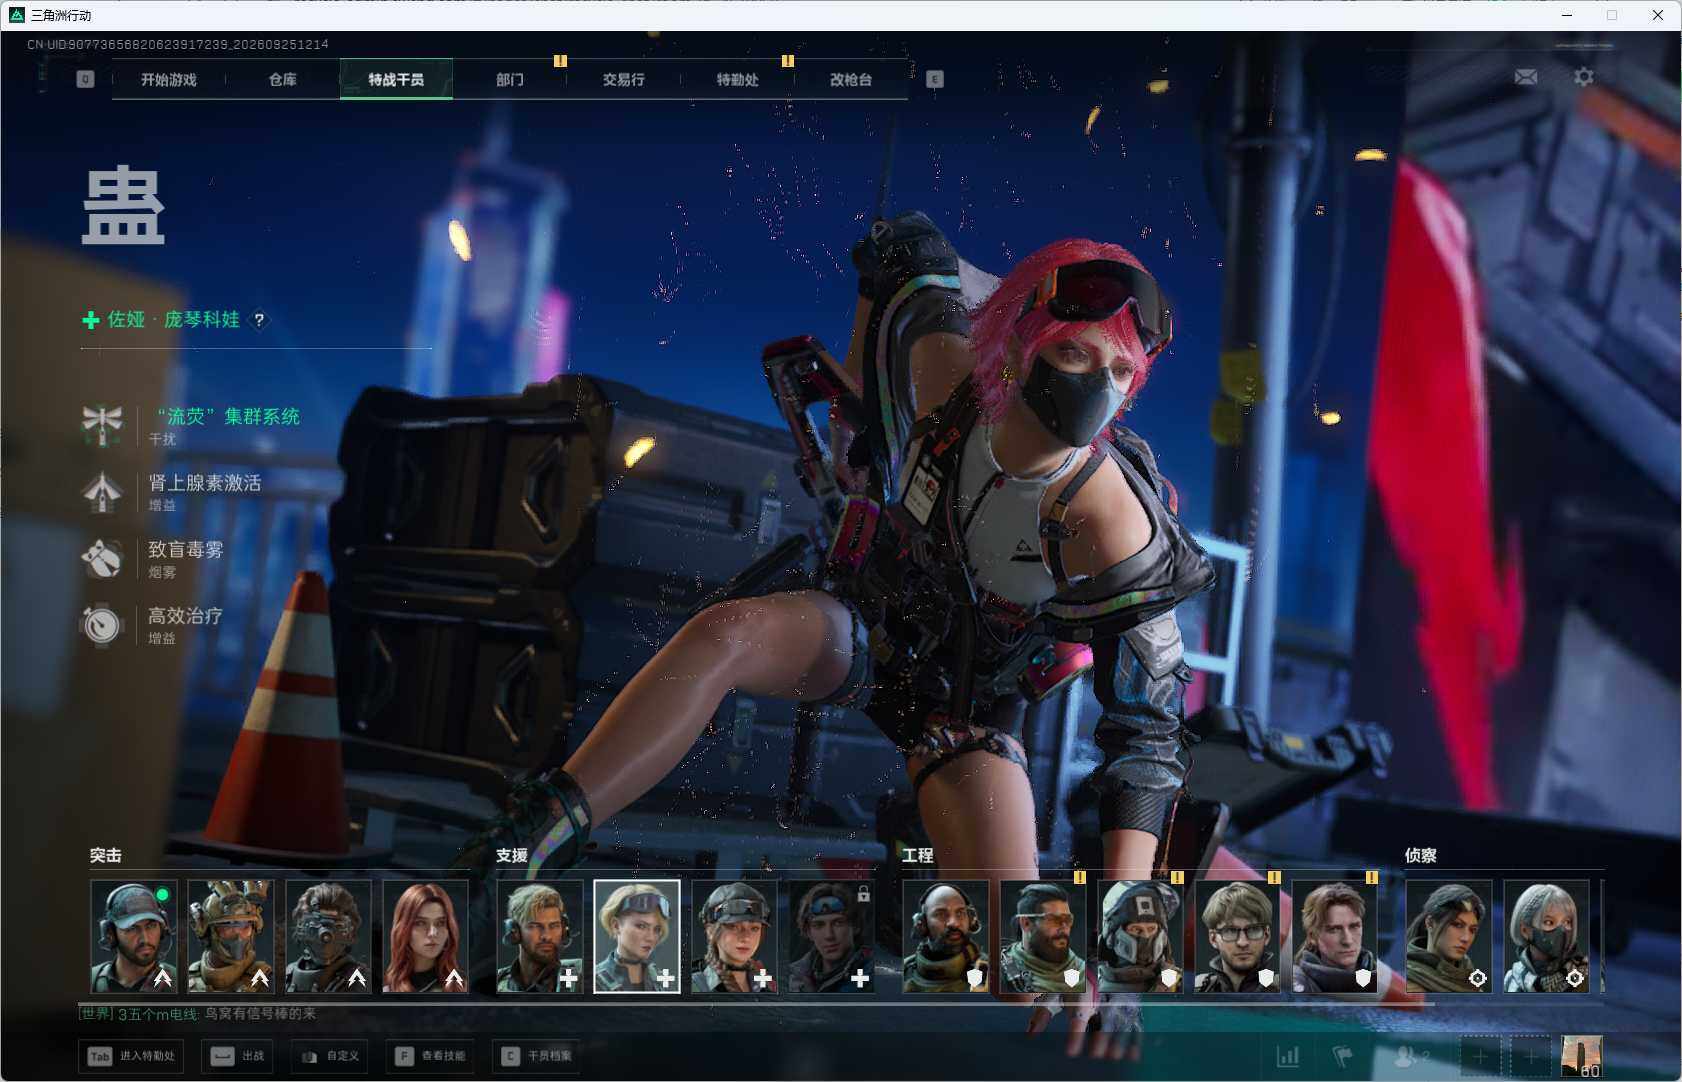Click the 出战 deploy button
The image size is (1682, 1082).
239,1056
